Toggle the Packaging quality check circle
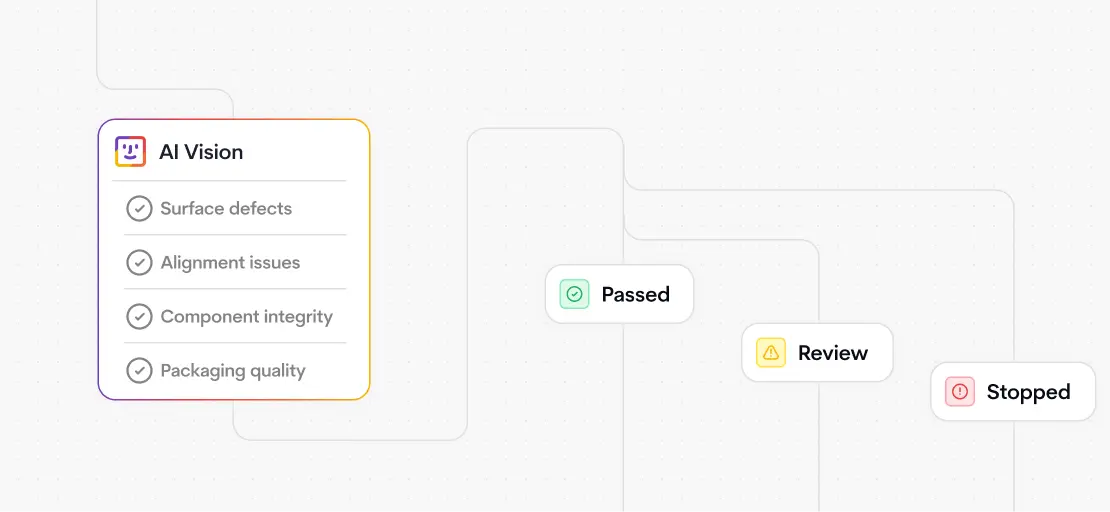 pyautogui.click(x=139, y=371)
